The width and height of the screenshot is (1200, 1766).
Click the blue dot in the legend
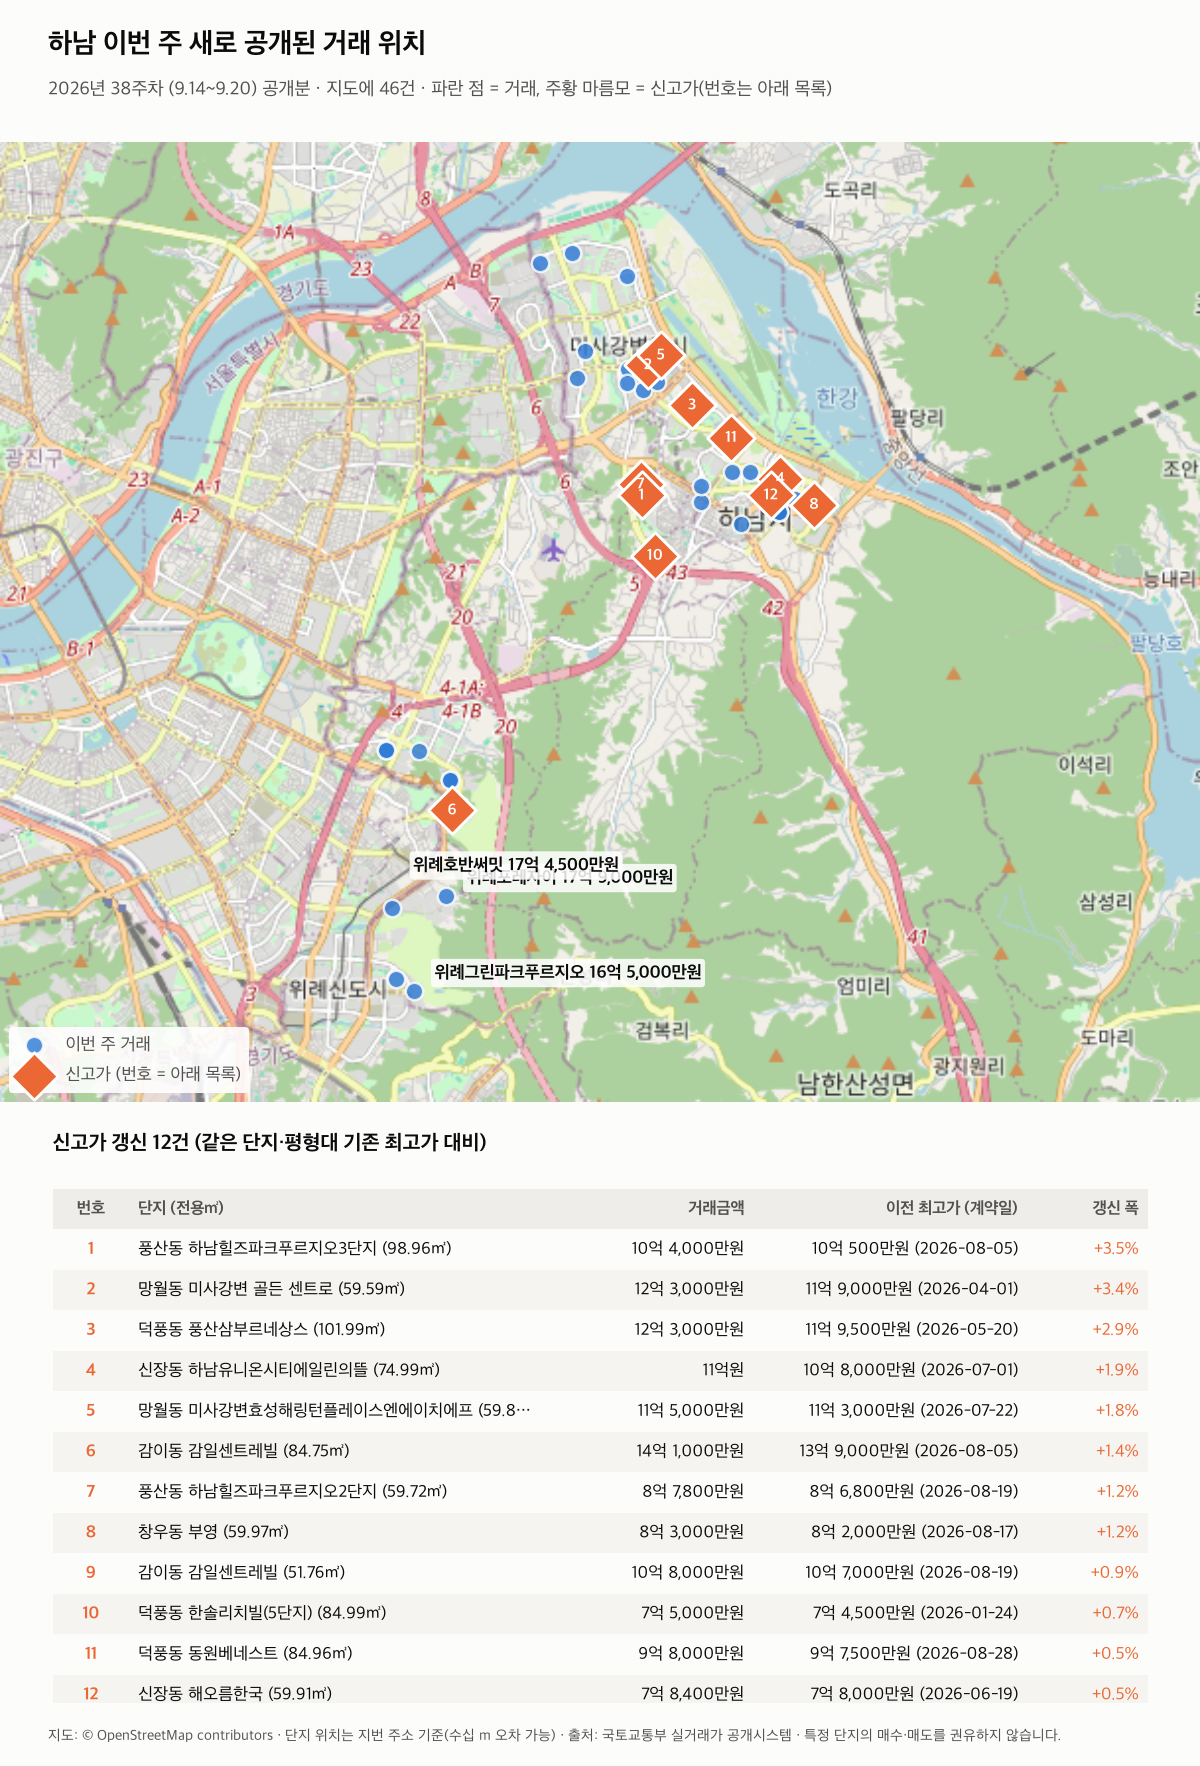[x=34, y=1045]
